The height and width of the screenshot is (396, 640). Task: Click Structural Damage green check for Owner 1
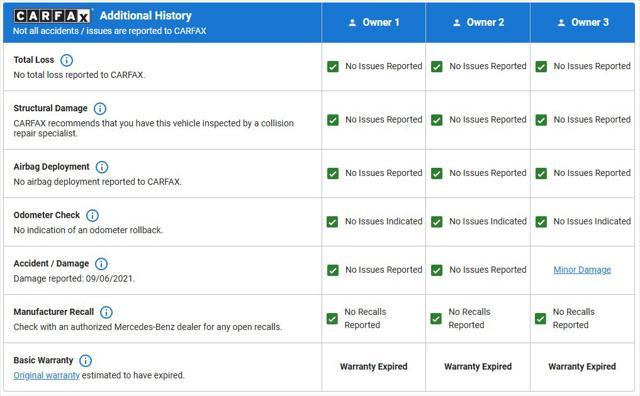pos(333,120)
